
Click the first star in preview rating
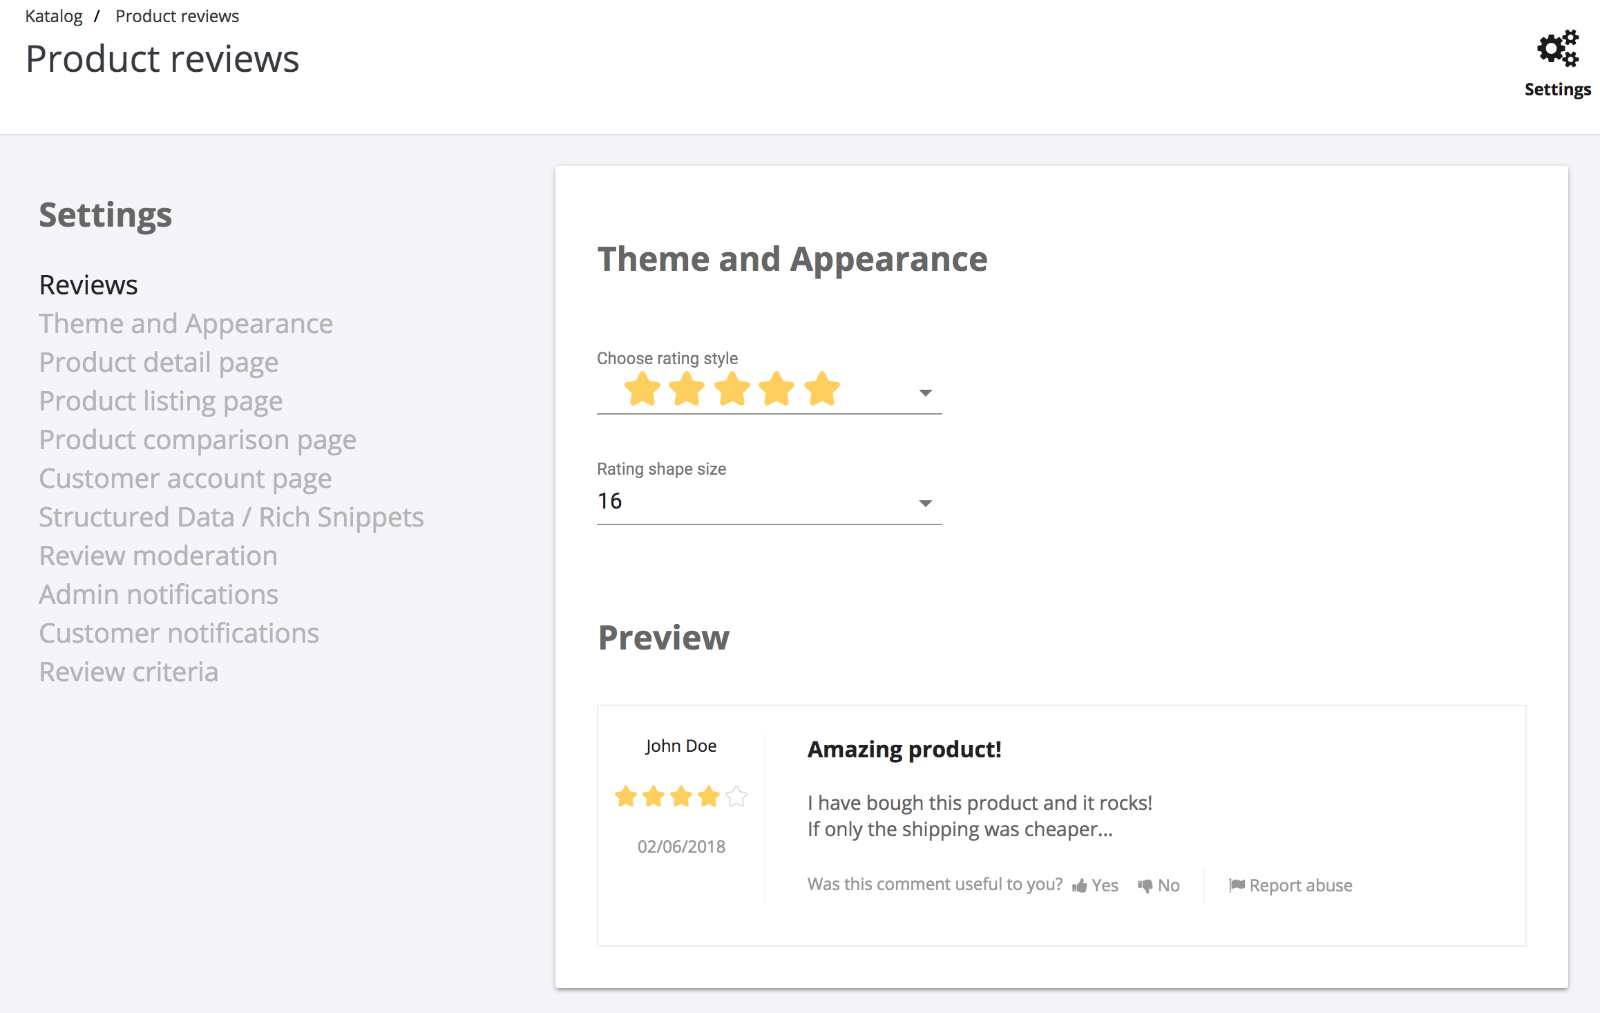point(626,796)
